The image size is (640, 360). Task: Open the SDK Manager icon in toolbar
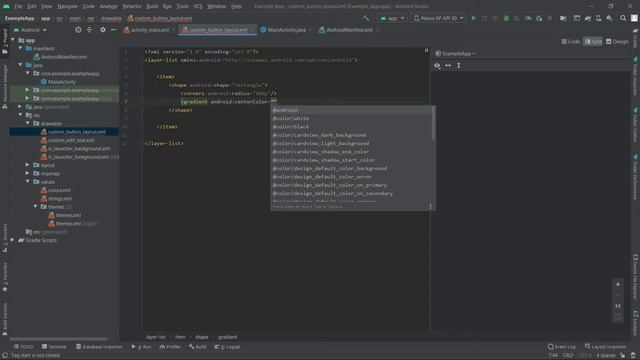point(609,18)
